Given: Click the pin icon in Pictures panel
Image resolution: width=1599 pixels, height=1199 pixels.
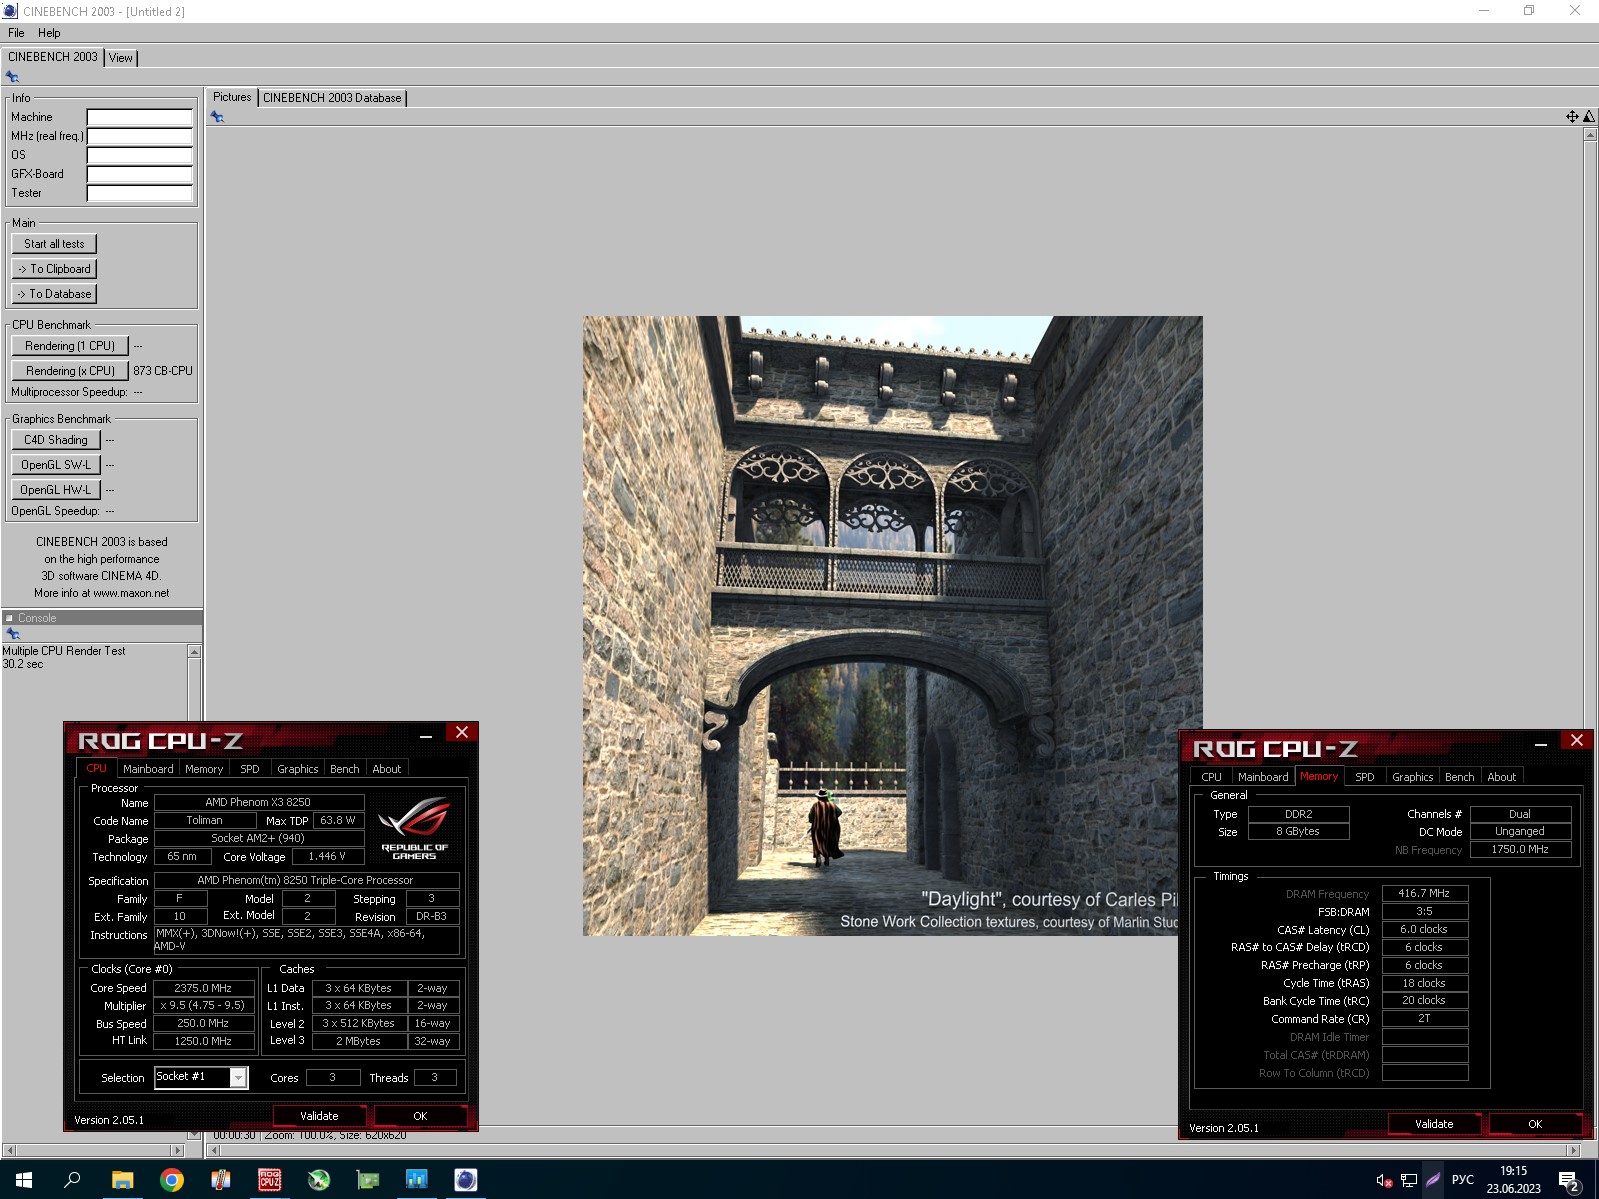Looking at the screenshot, I should (x=217, y=117).
